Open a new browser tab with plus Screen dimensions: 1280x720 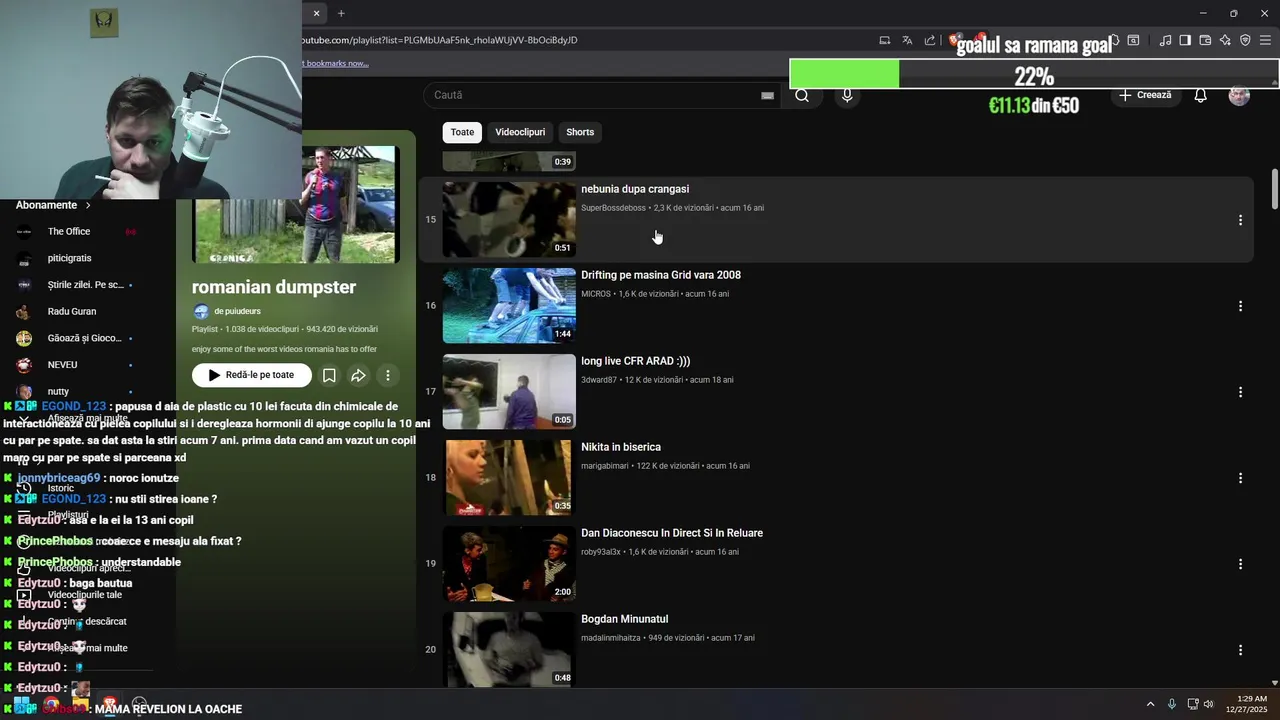[341, 13]
